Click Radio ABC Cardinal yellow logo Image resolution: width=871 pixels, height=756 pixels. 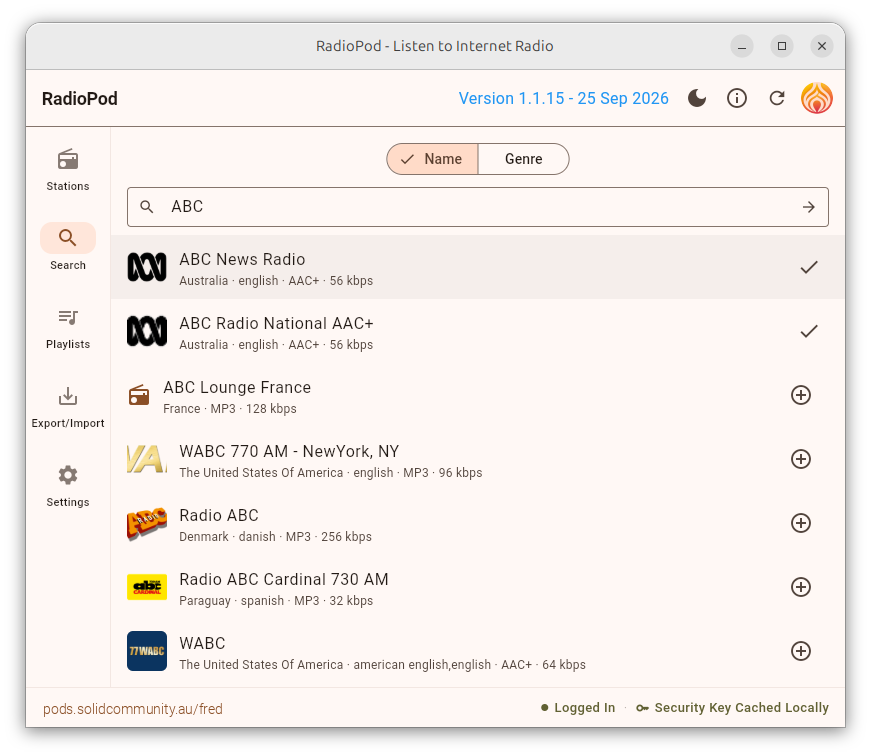147,587
